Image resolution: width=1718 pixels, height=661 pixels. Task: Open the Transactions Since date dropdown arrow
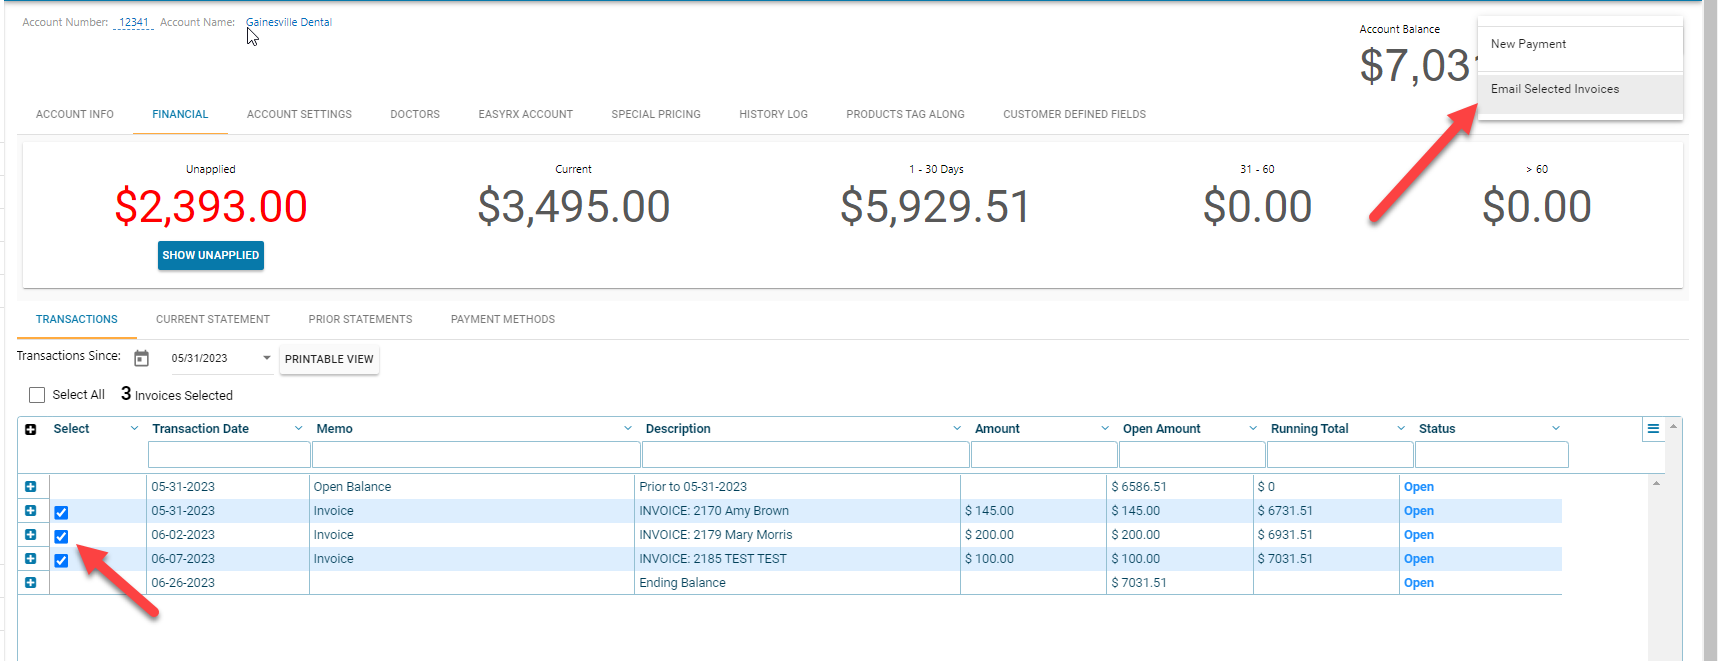point(267,358)
